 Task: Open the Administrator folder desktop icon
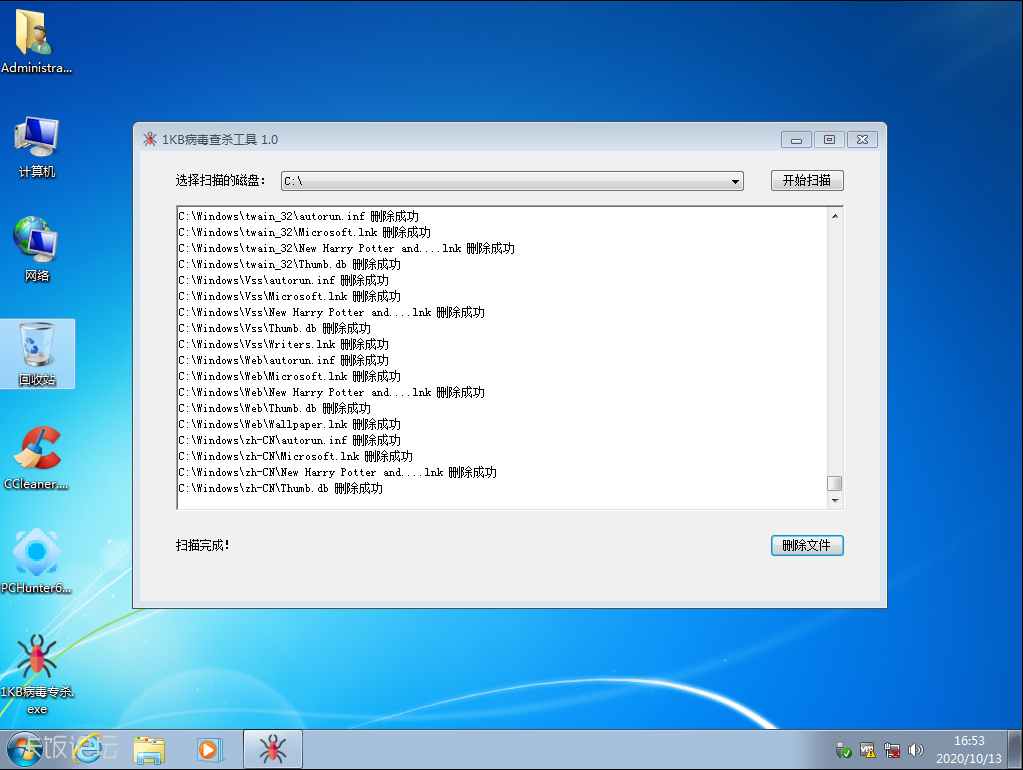[36, 40]
